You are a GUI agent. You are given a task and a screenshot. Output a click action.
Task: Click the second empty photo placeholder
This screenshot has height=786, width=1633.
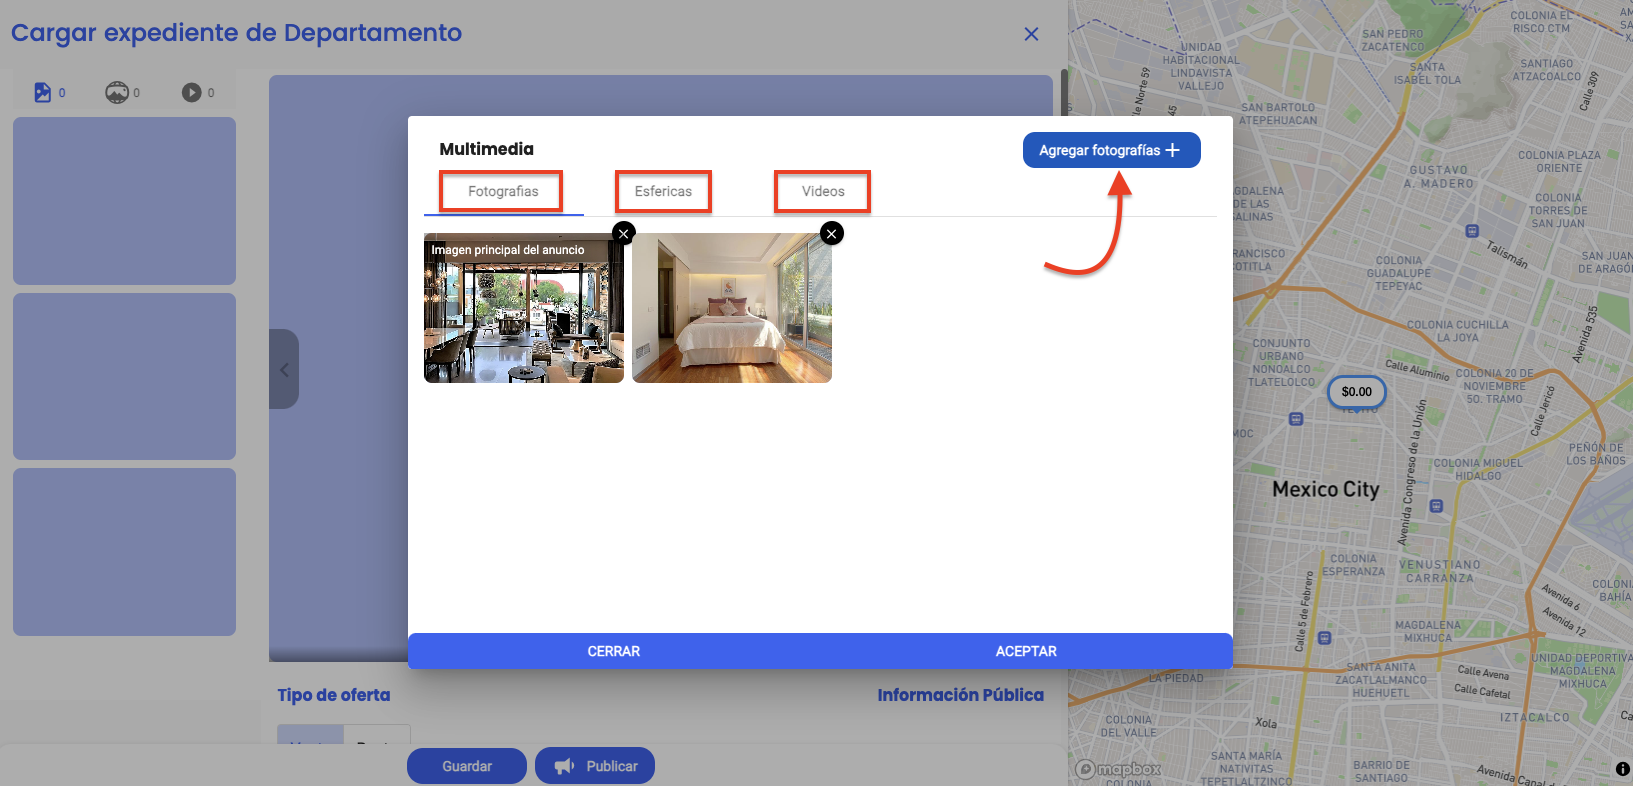(124, 376)
